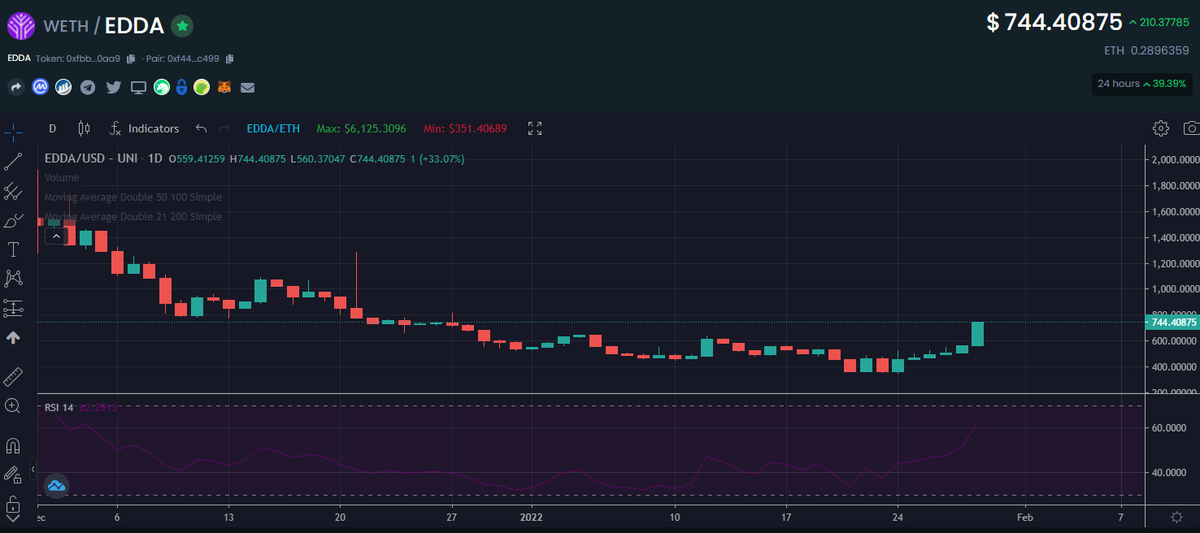
Task: Open the Twitter link icon
Action: pyautogui.click(x=113, y=88)
